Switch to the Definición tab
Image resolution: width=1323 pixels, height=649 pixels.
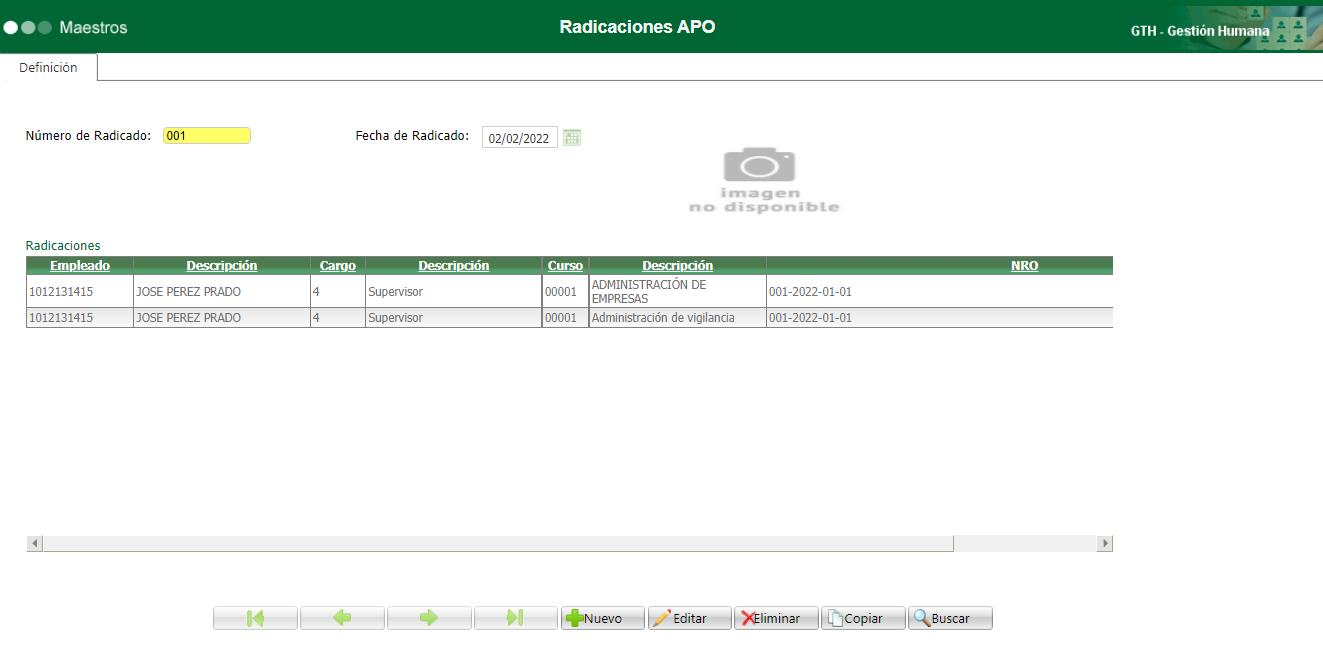pos(49,67)
